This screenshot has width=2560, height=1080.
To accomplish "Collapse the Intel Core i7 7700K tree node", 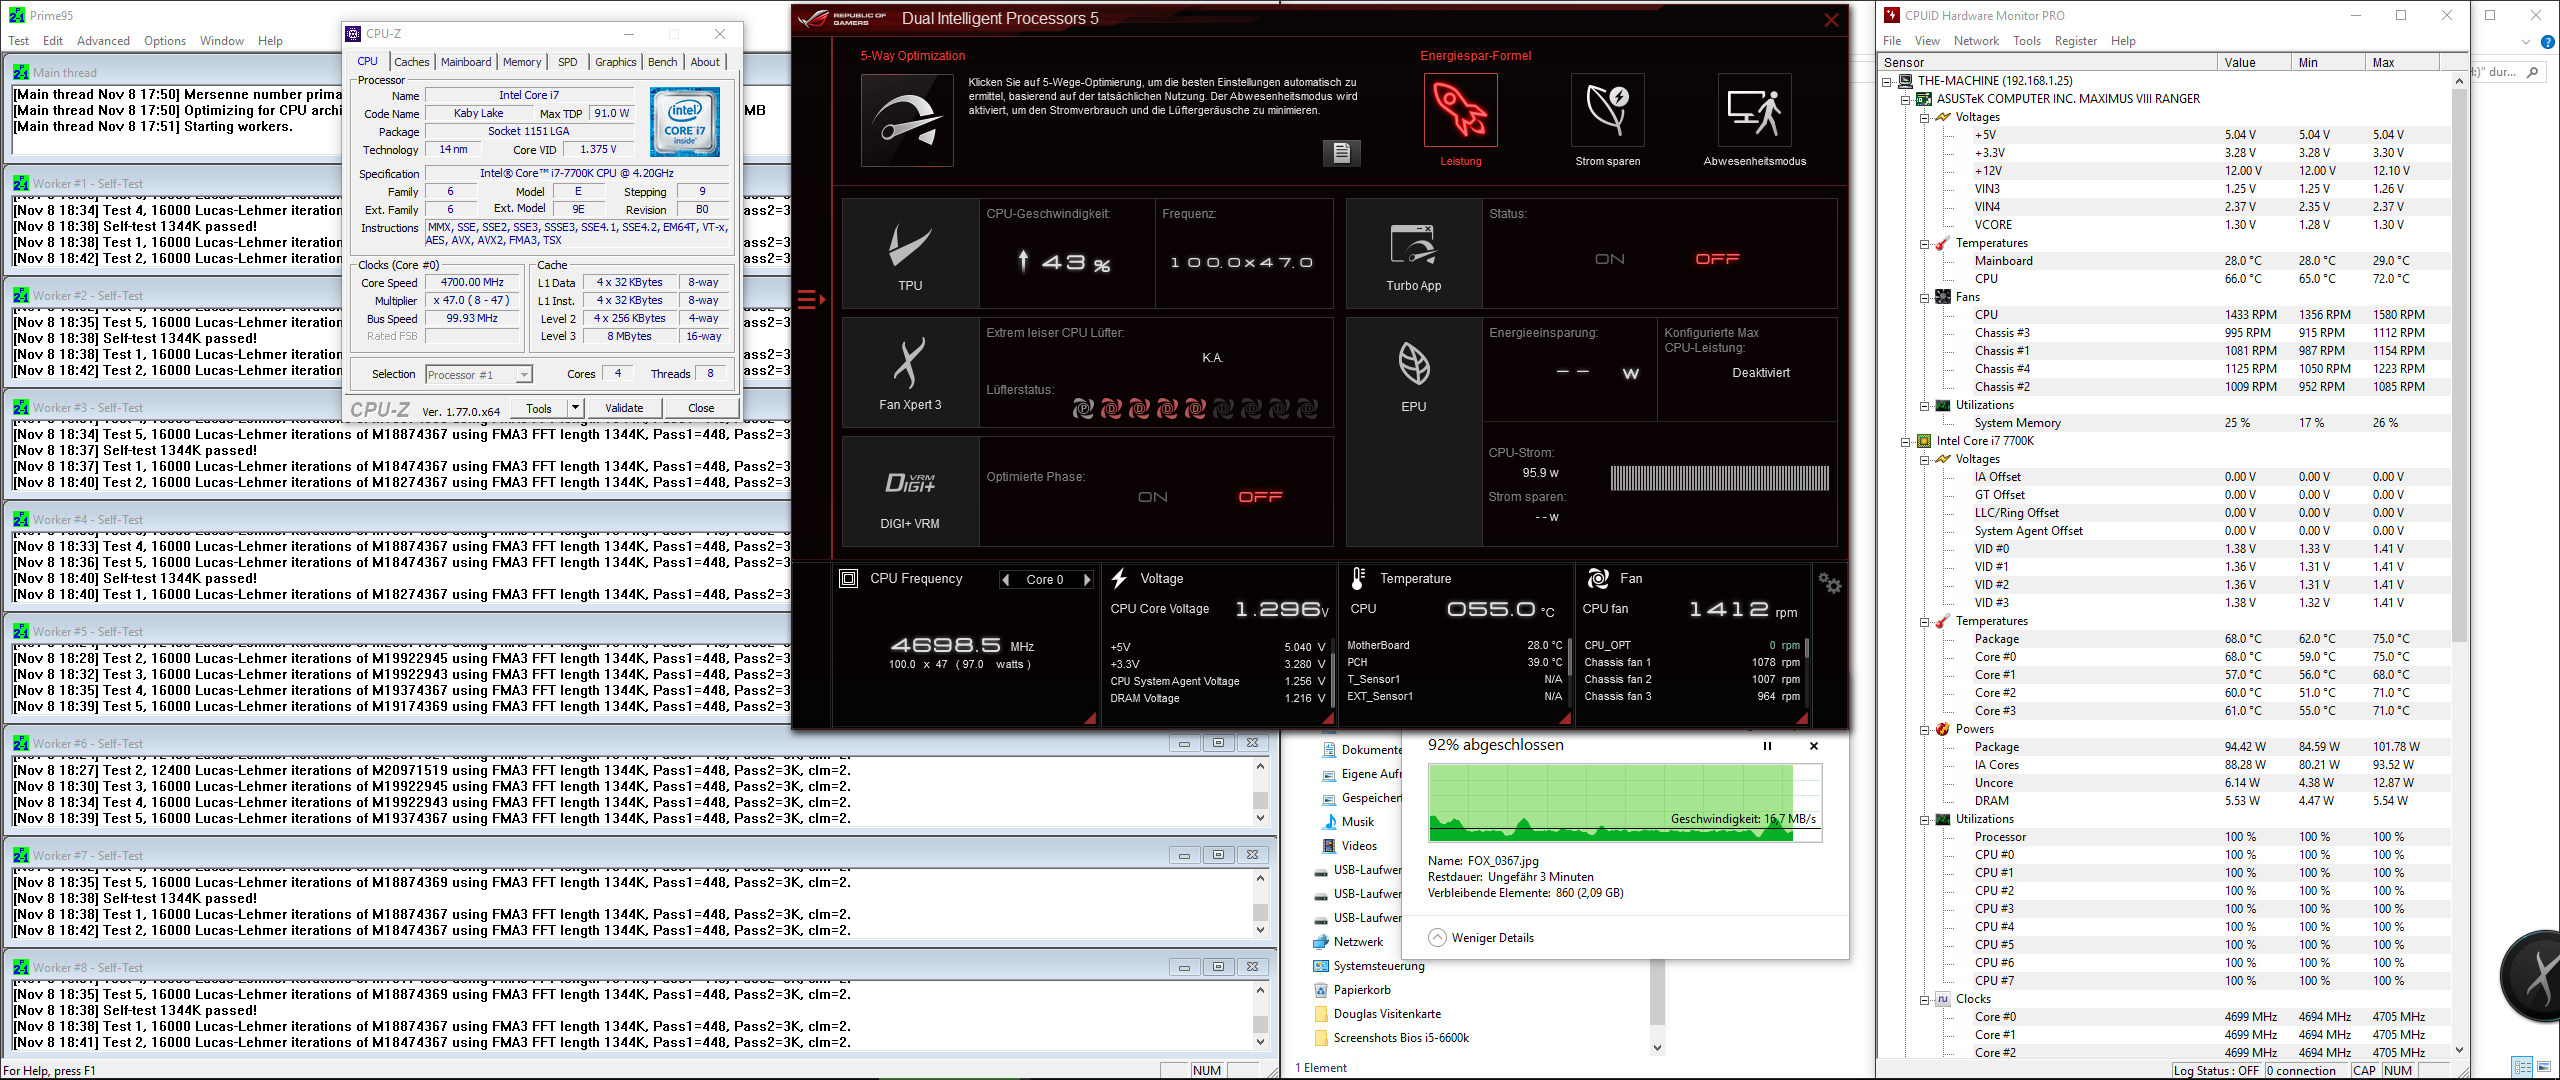I will pyautogui.click(x=1906, y=441).
